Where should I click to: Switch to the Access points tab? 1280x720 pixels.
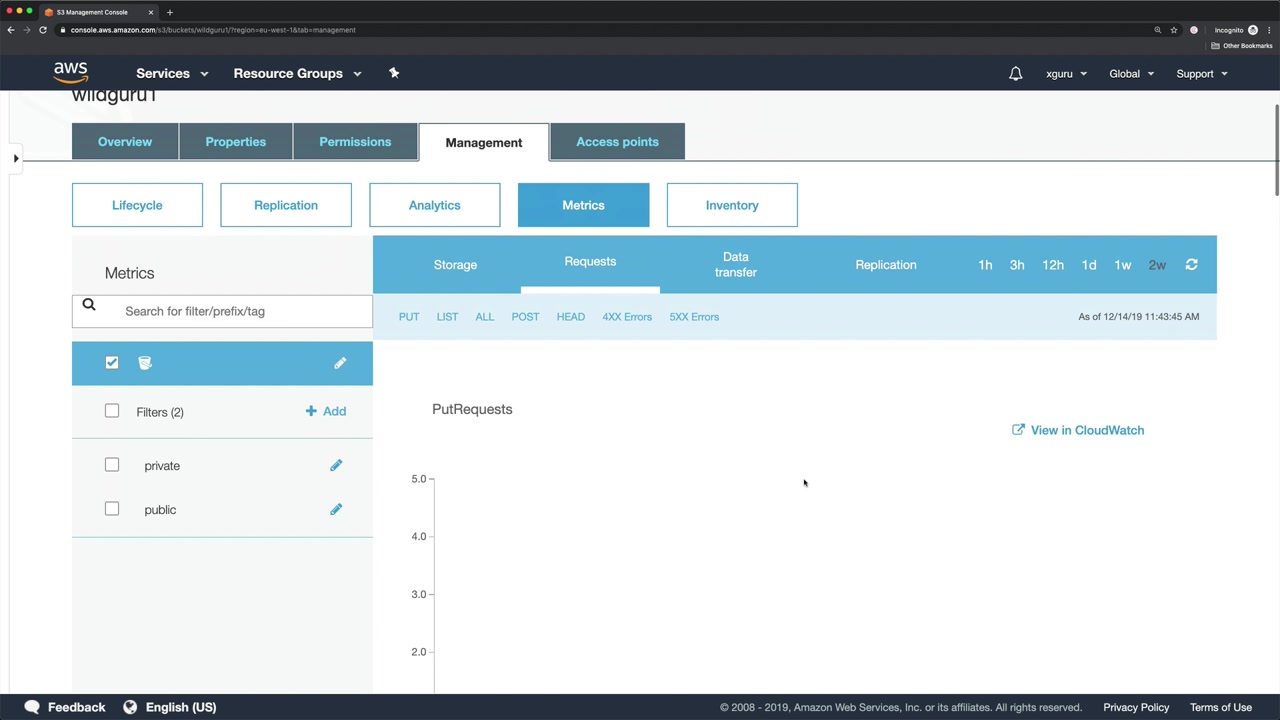point(617,142)
